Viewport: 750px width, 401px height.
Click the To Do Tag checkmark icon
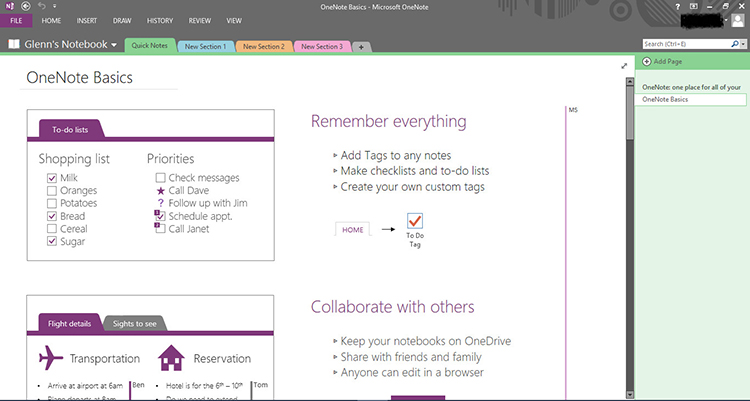tap(415, 221)
